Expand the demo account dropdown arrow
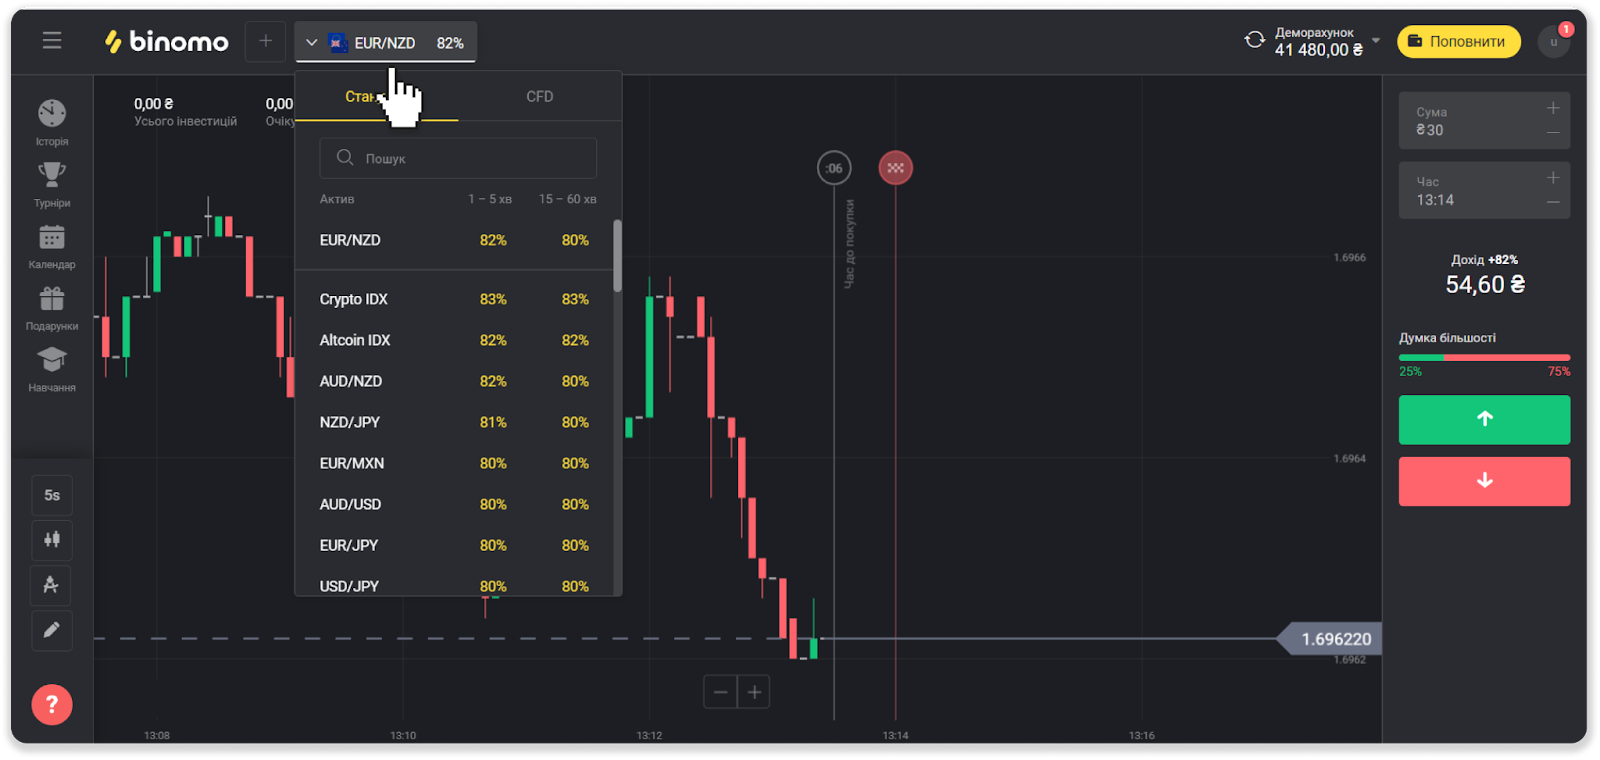Screen dimensions: 1600x760 tap(1376, 41)
